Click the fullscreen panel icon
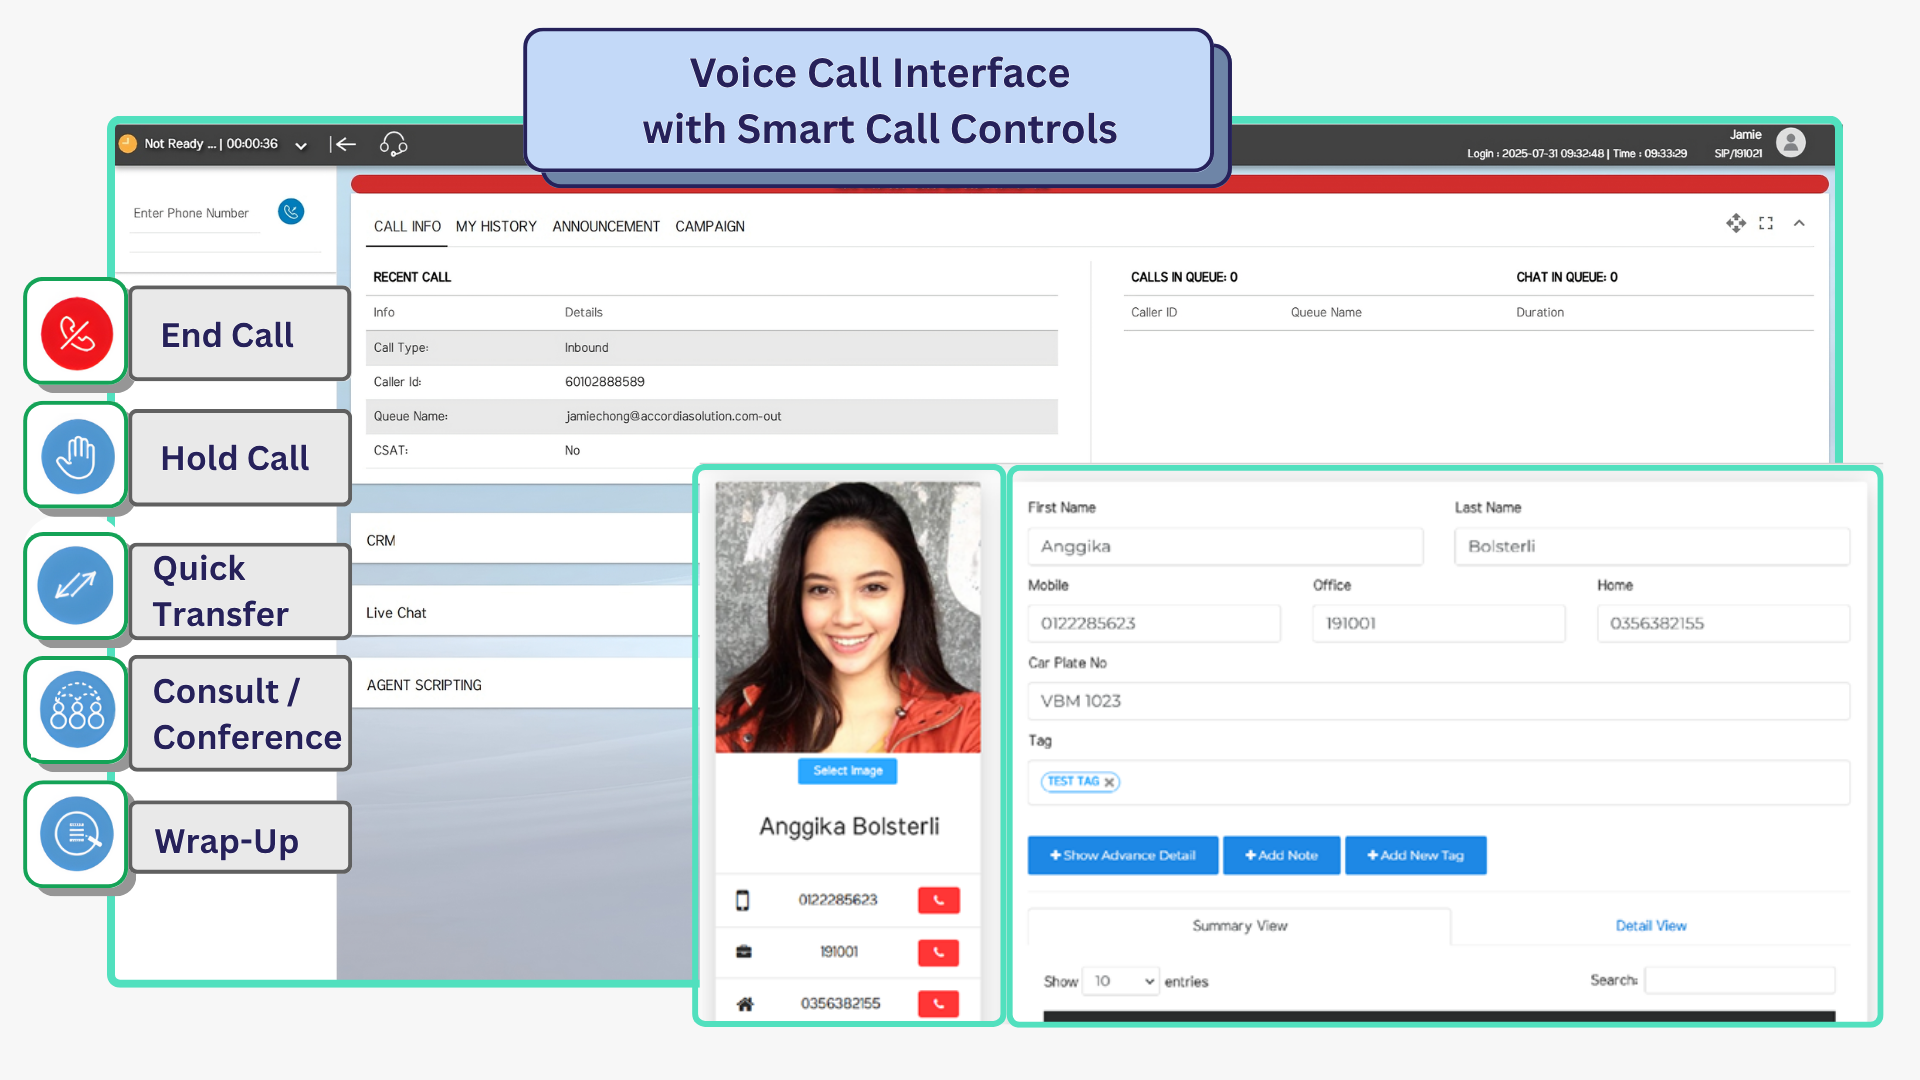The width and height of the screenshot is (1920, 1080). point(1766,223)
